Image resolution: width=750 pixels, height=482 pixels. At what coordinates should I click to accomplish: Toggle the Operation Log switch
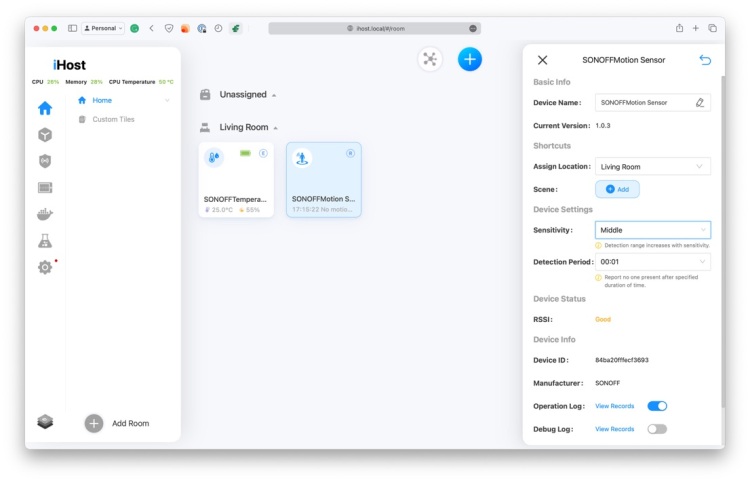(657, 406)
